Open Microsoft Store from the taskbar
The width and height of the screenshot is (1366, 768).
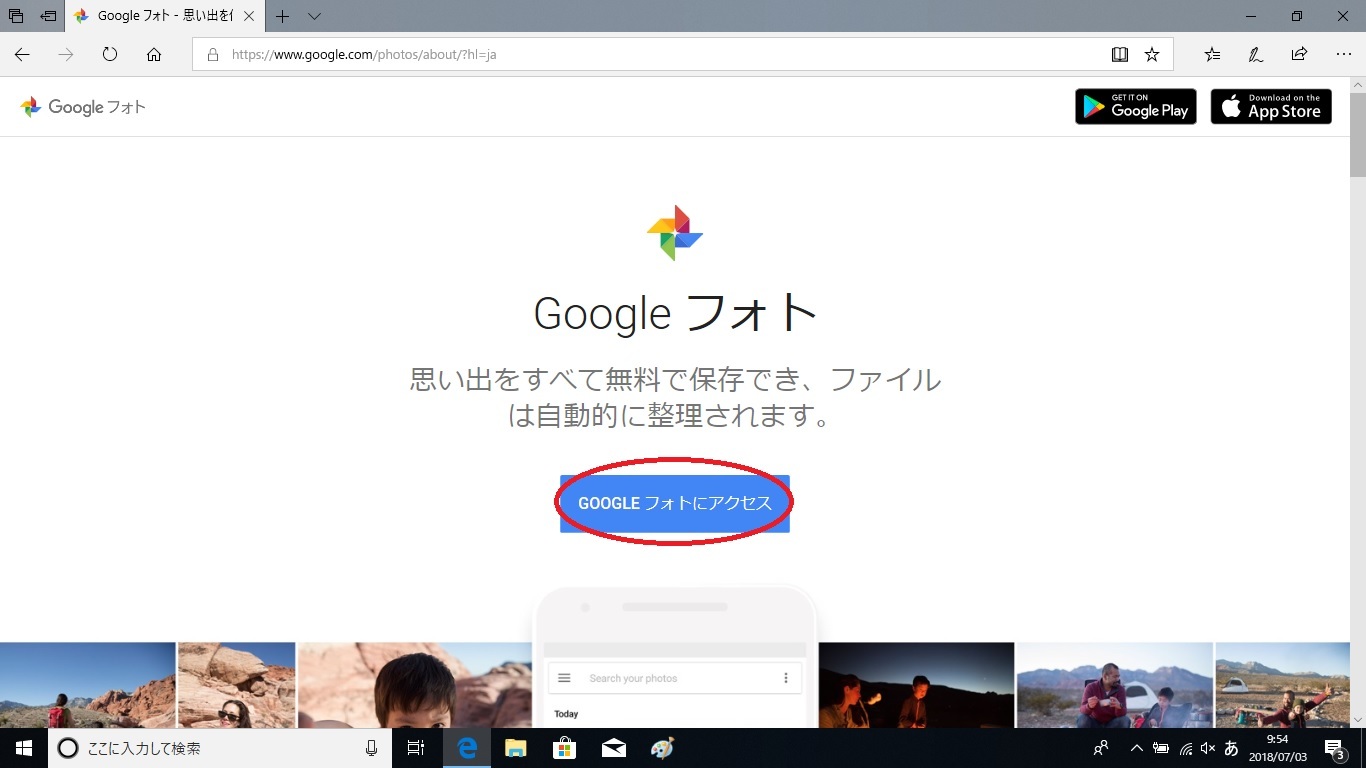[x=564, y=748]
